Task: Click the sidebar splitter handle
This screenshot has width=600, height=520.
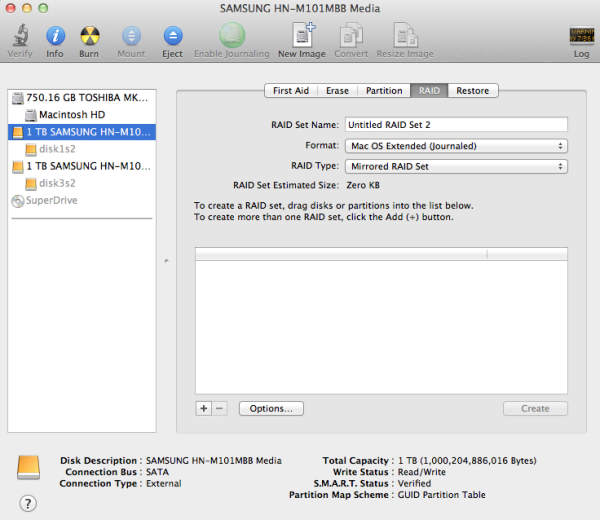Action: [166, 261]
